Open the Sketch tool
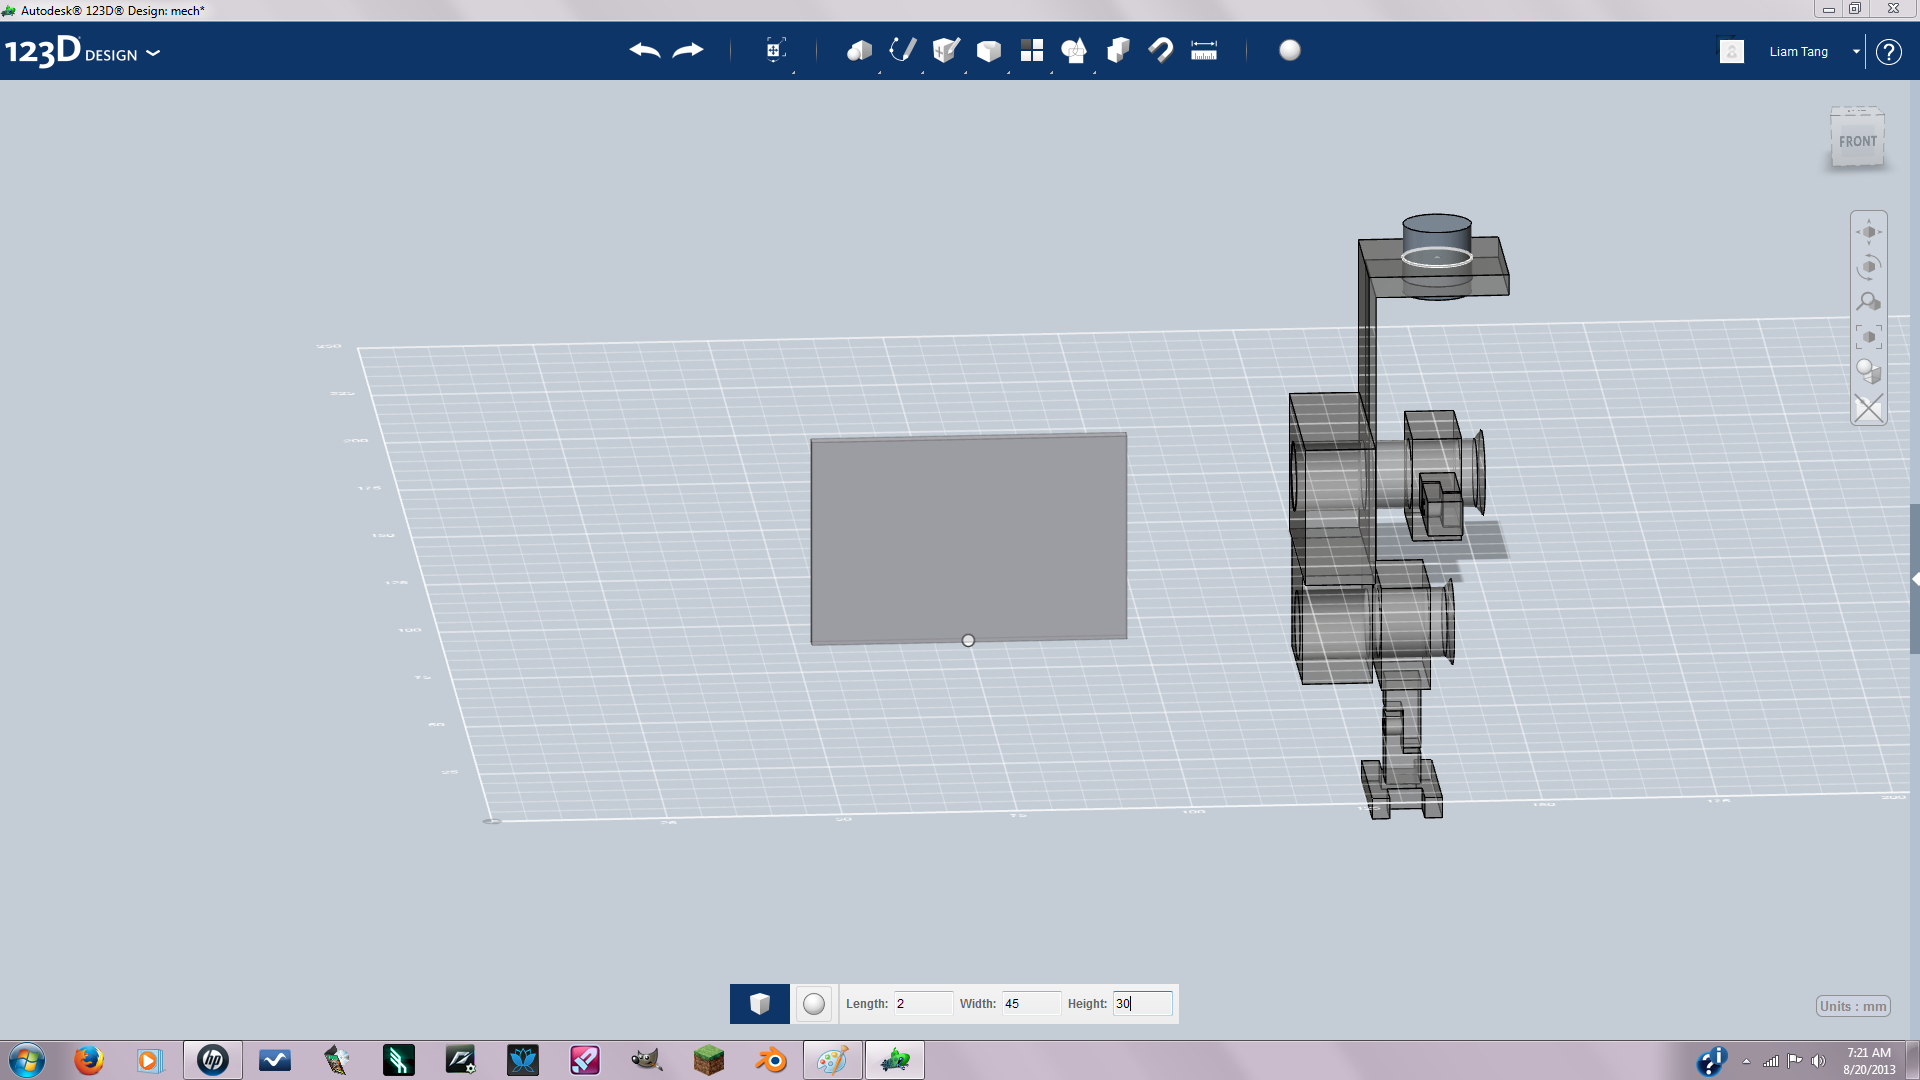 click(x=903, y=50)
